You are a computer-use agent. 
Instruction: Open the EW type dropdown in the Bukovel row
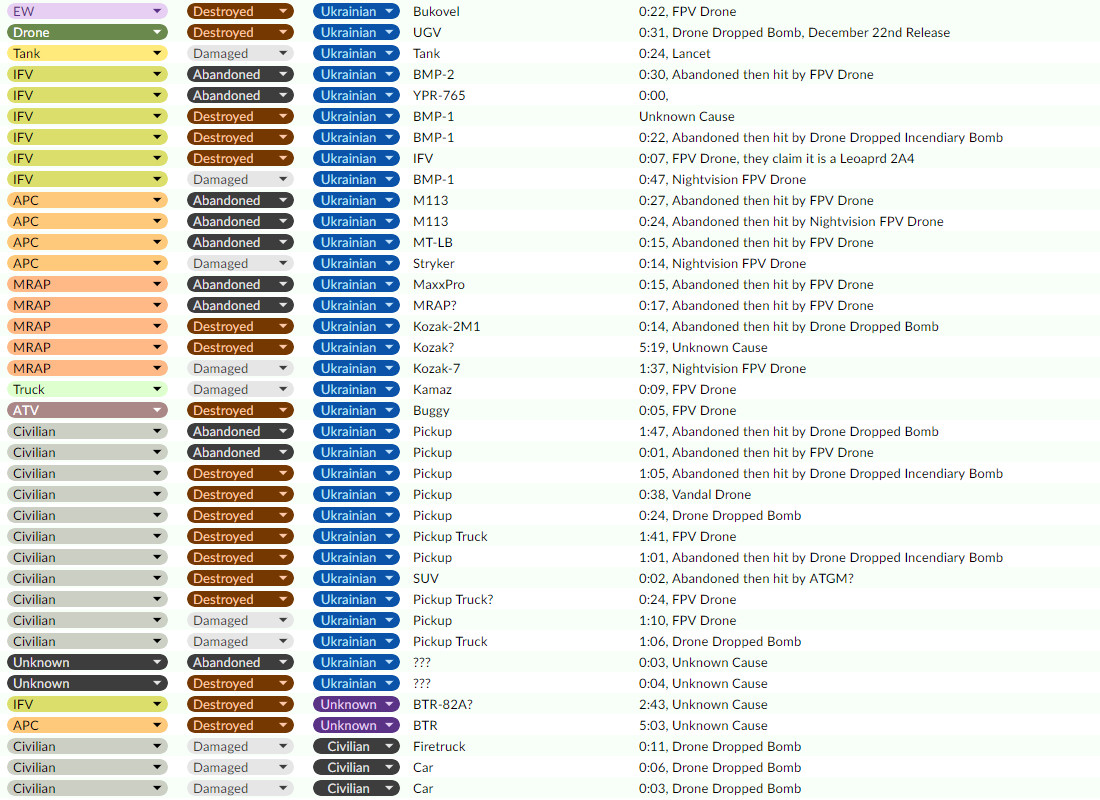(x=87, y=11)
